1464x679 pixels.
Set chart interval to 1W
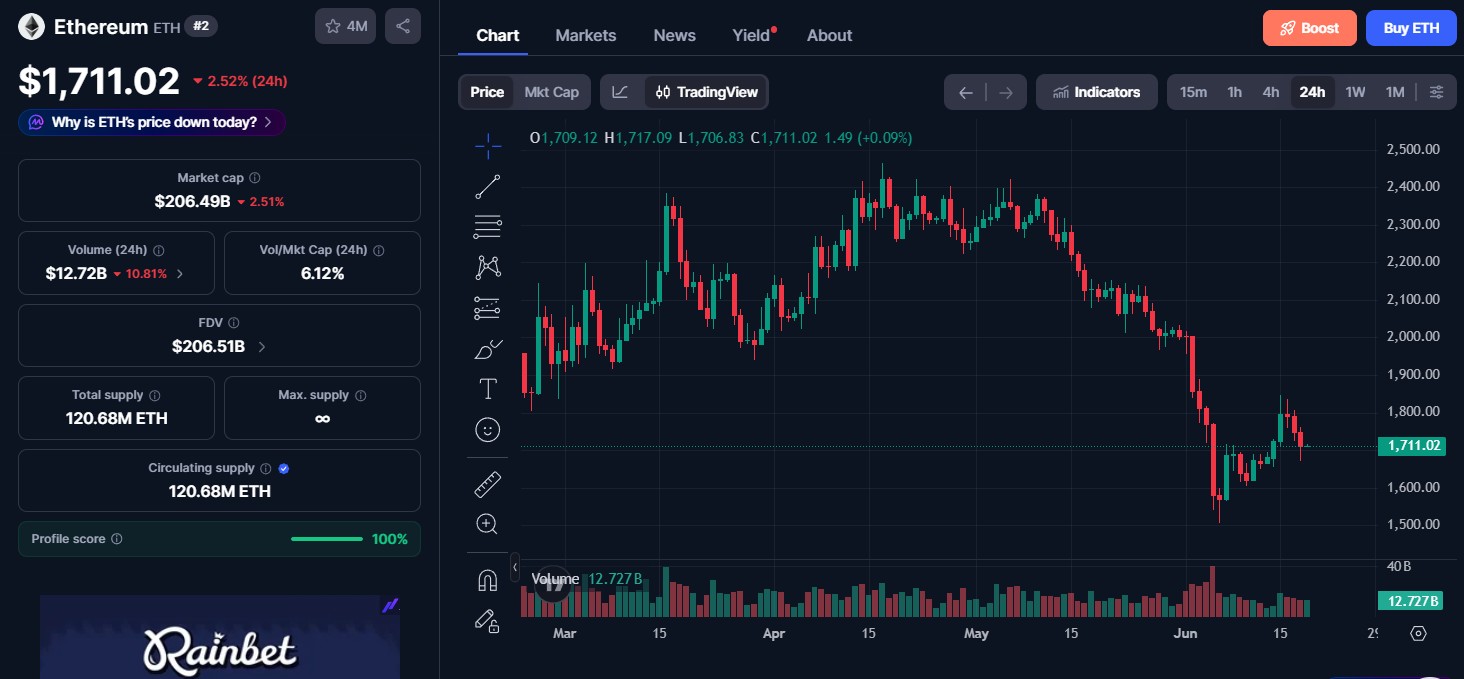pyautogui.click(x=1355, y=92)
